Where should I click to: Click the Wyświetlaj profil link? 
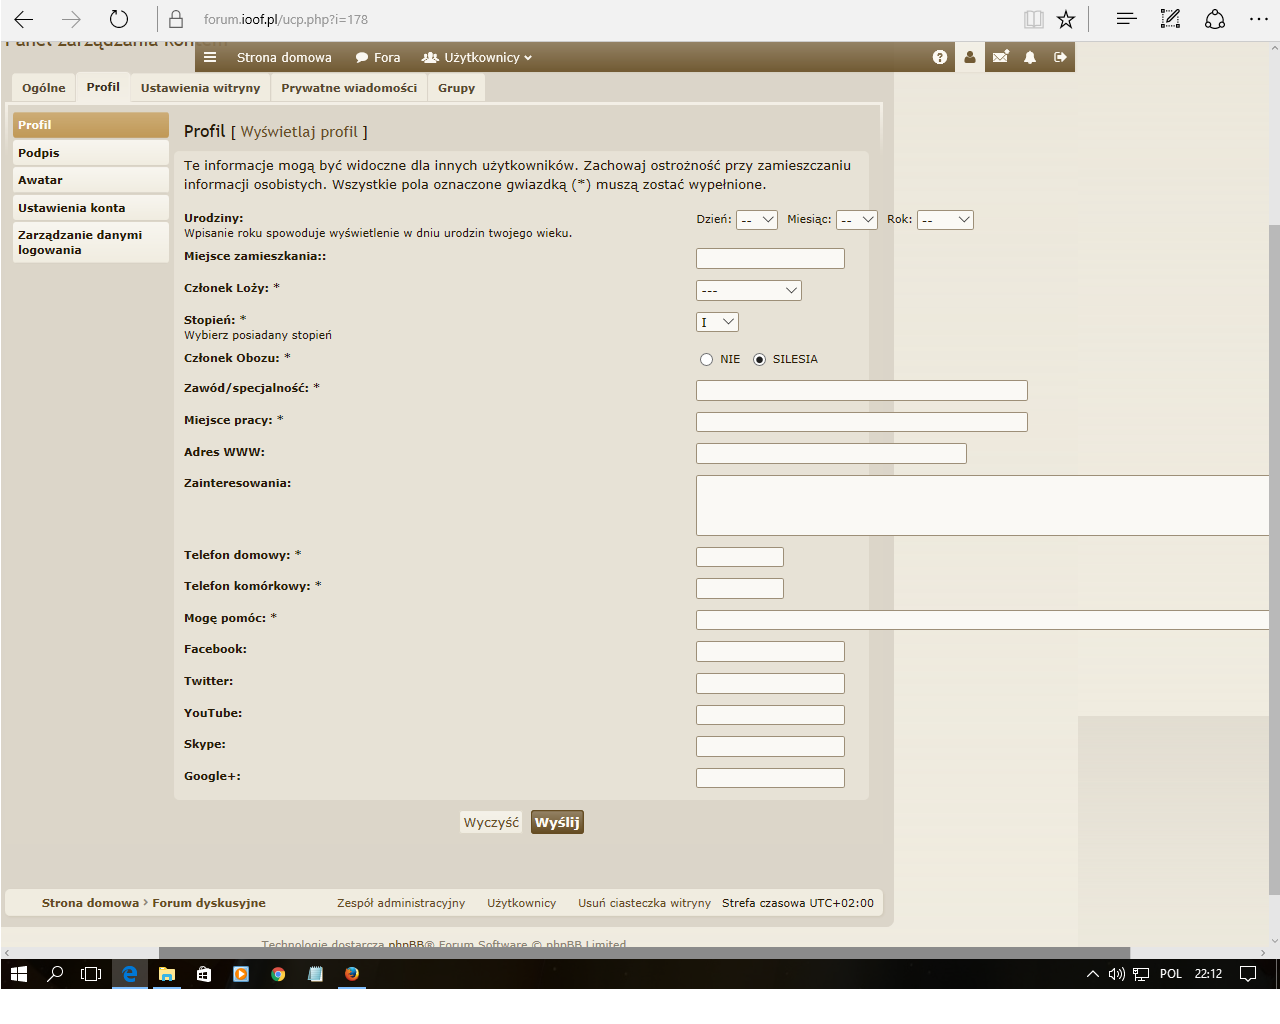click(x=299, y=132)
